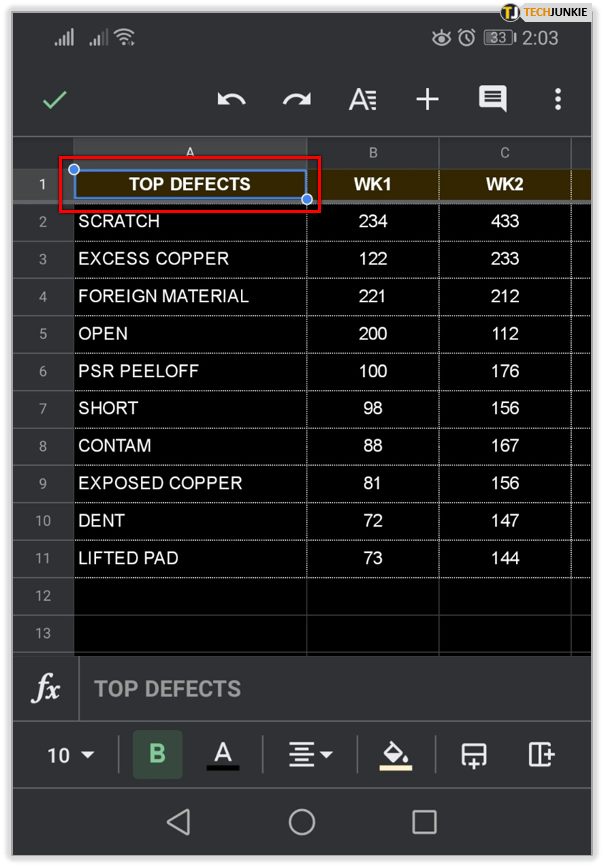Expand the horizontal alignment dropdown

pyautogui.click(x=310, y=755)
